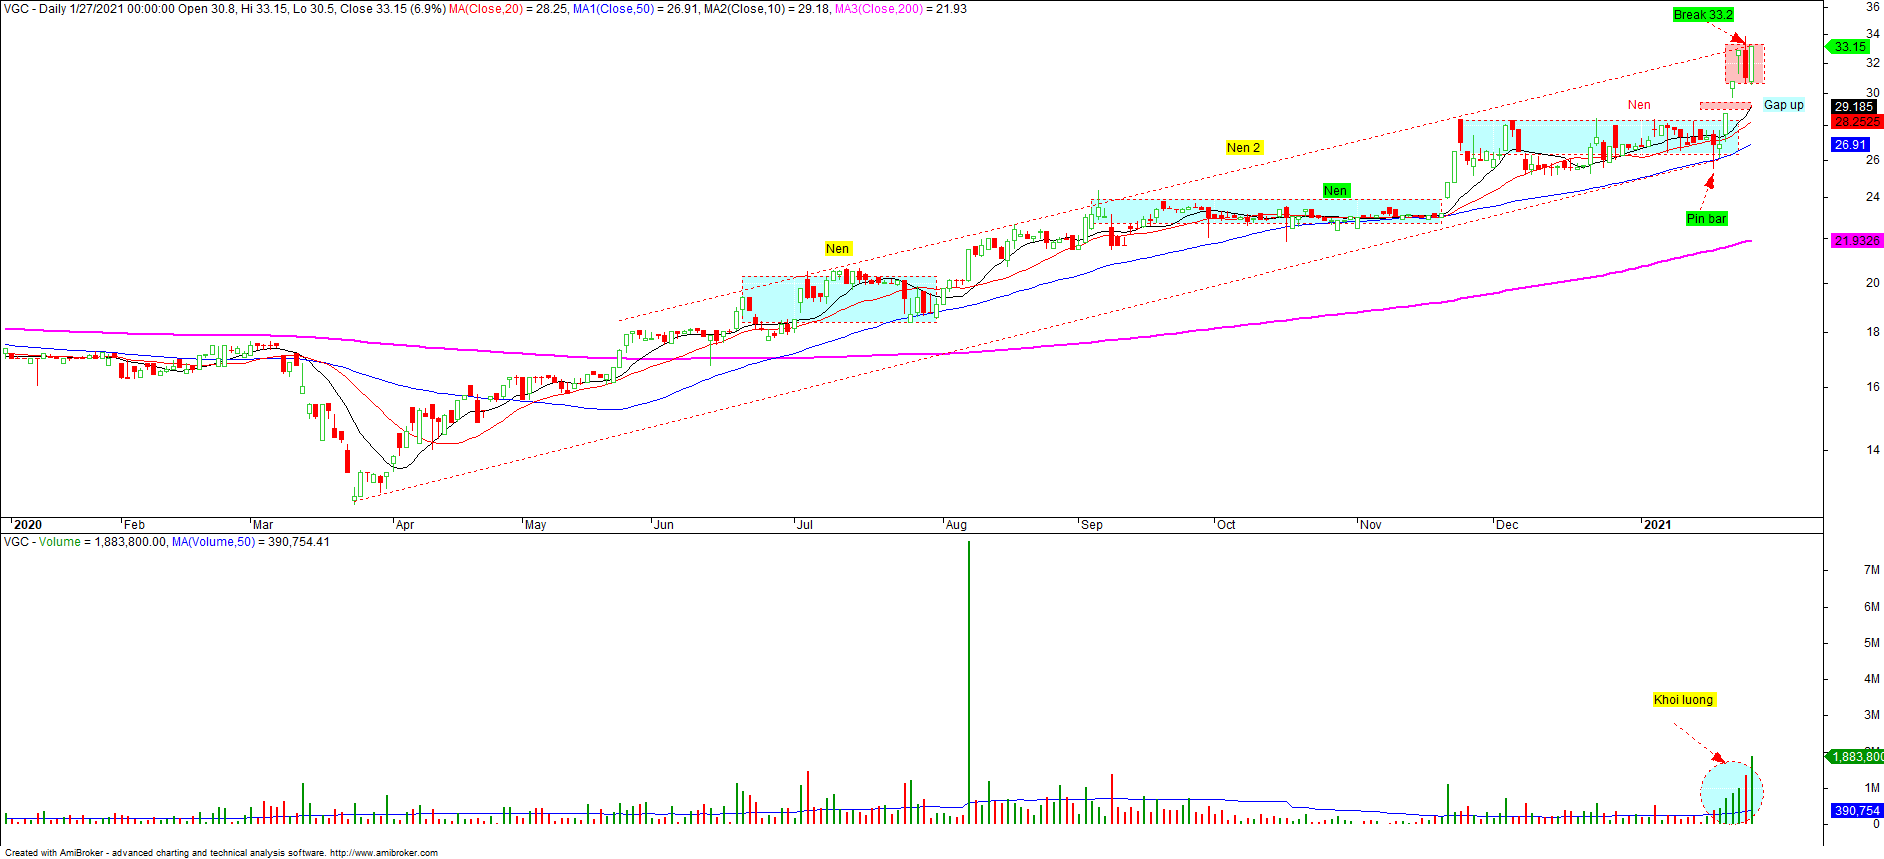Screen dimensions: 1884x859
Task: Click the blue 390,754 volume average tag
Action: [x=1856, y=811]
